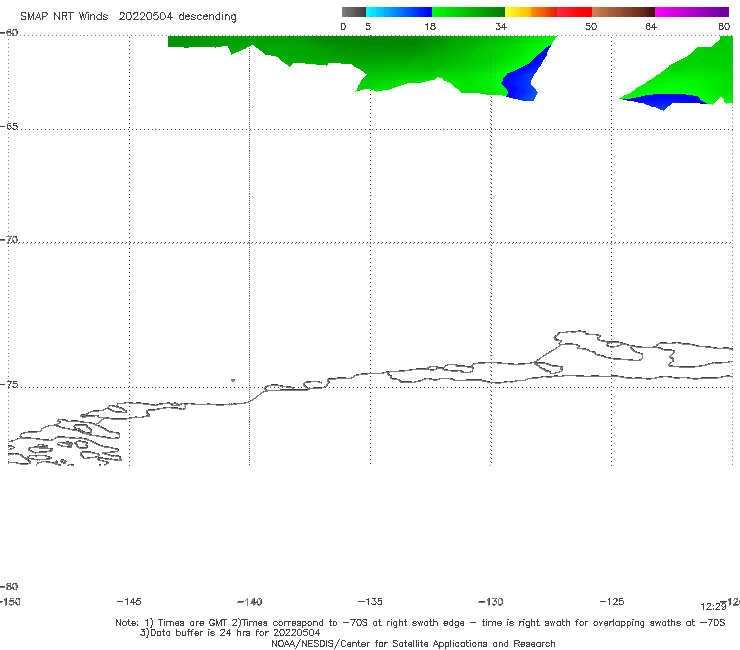Click the brown segment of the color bar
This screenshot has height=650, width=740.
click(623, 12)
